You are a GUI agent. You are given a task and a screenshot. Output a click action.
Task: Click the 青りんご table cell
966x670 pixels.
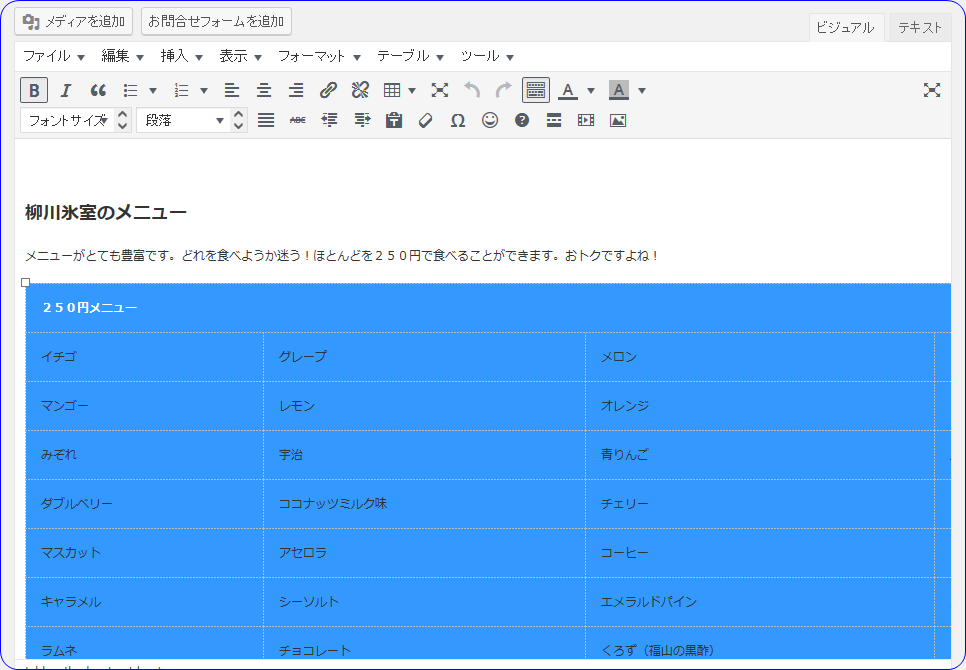click(x=760, y=455)
